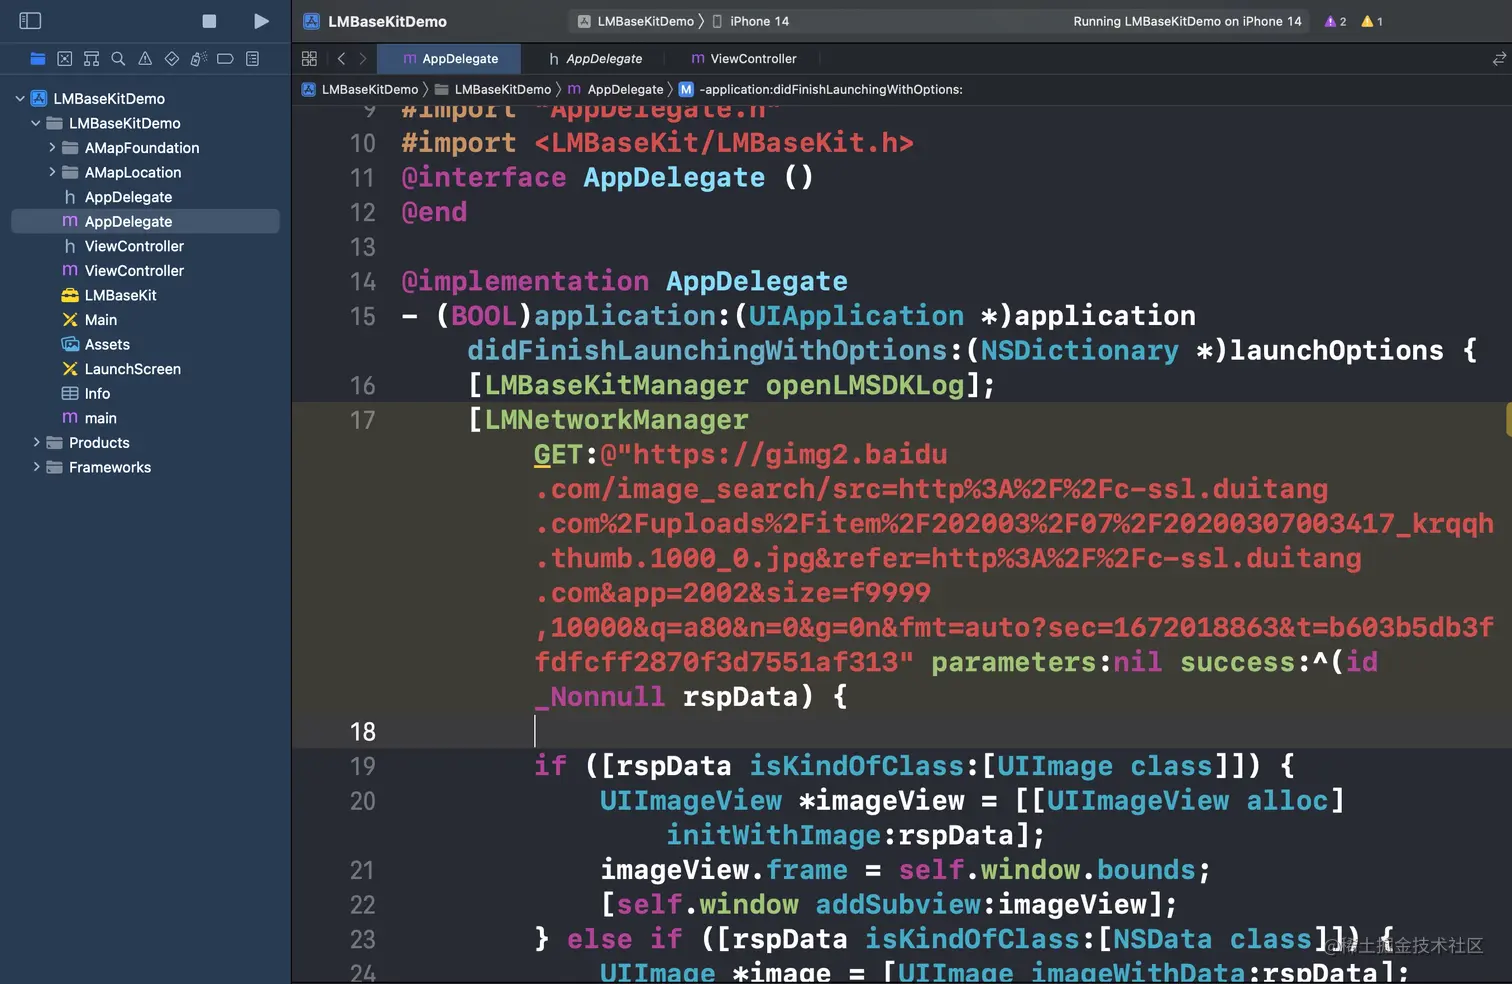Select the LMBaseKitDemo scheme in the toolbar
This screenshot has height=984, width=1512.
point(636,21)
